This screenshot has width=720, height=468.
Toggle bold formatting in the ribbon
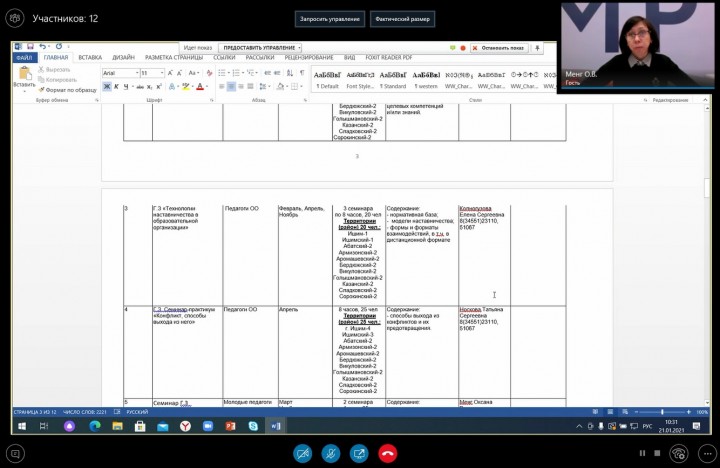107,87
